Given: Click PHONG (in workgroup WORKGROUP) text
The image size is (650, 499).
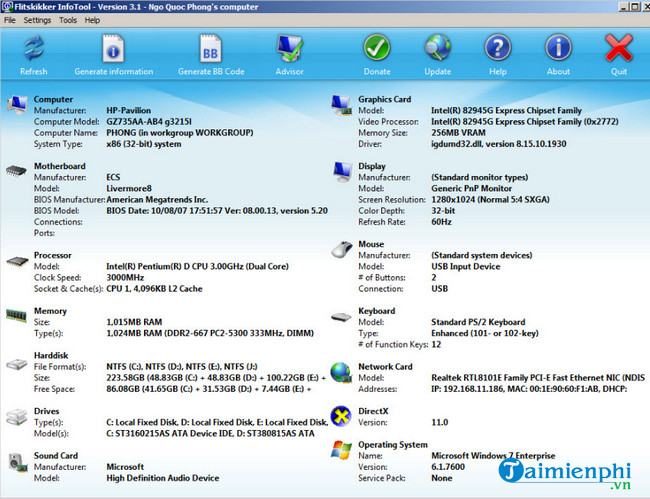Looking at the screenshot, I should [x=179, y=133].
